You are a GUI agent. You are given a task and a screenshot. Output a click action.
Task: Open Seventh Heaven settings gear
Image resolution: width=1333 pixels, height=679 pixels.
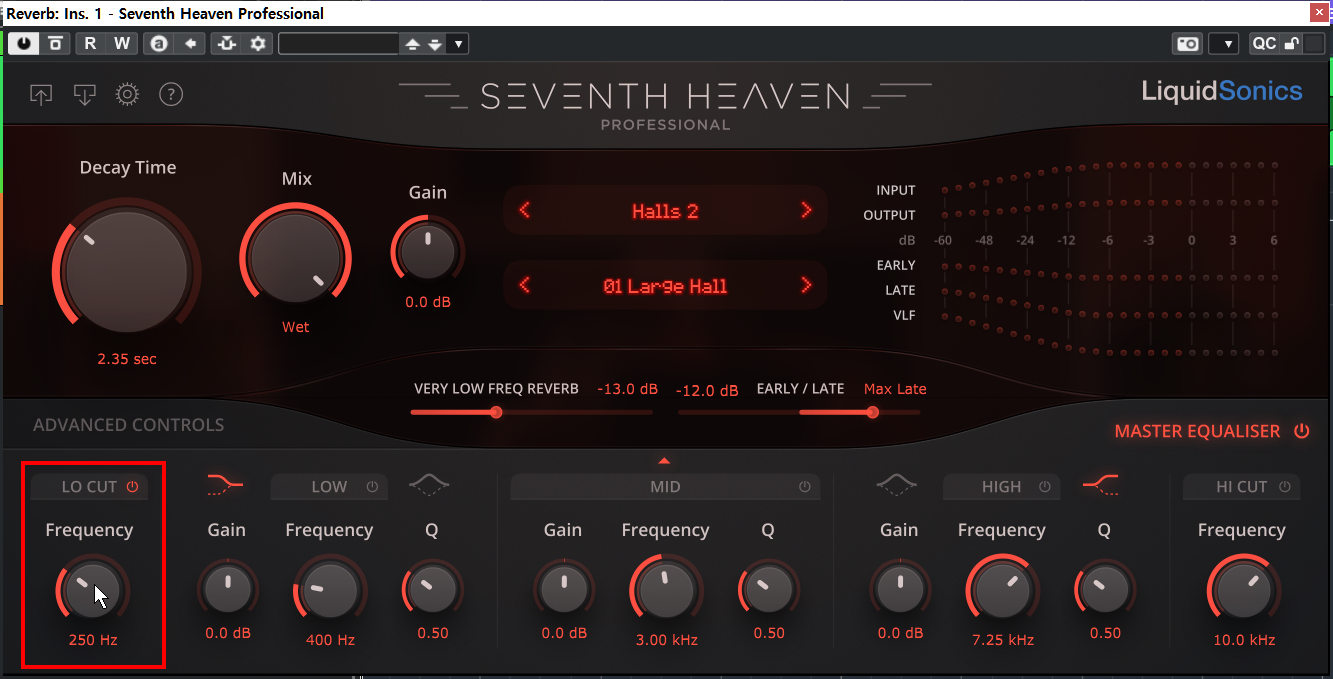(127, 95)
